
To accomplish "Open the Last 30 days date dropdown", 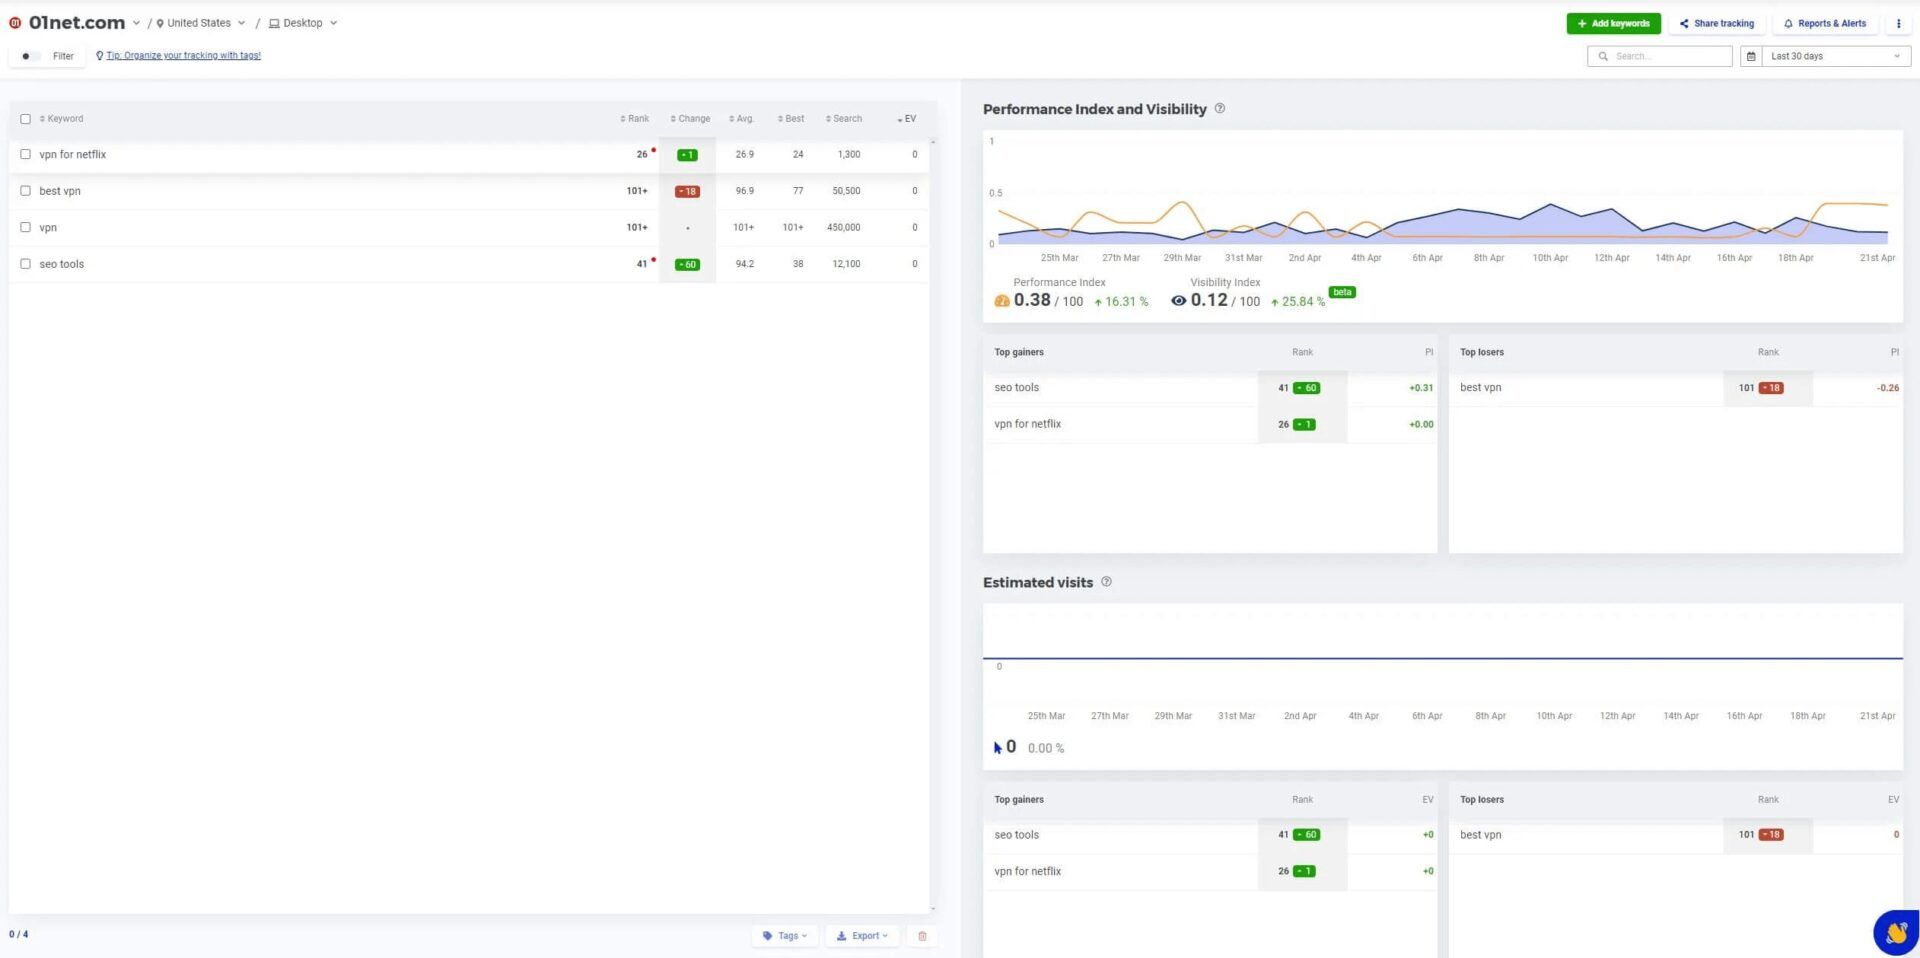I will [x=1834, y=56].
